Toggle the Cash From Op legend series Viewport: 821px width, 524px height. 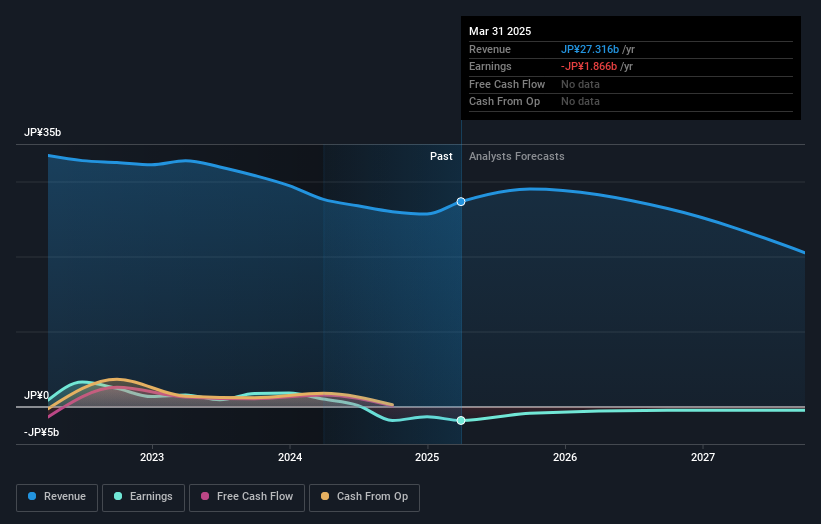[x=364, y=497]
